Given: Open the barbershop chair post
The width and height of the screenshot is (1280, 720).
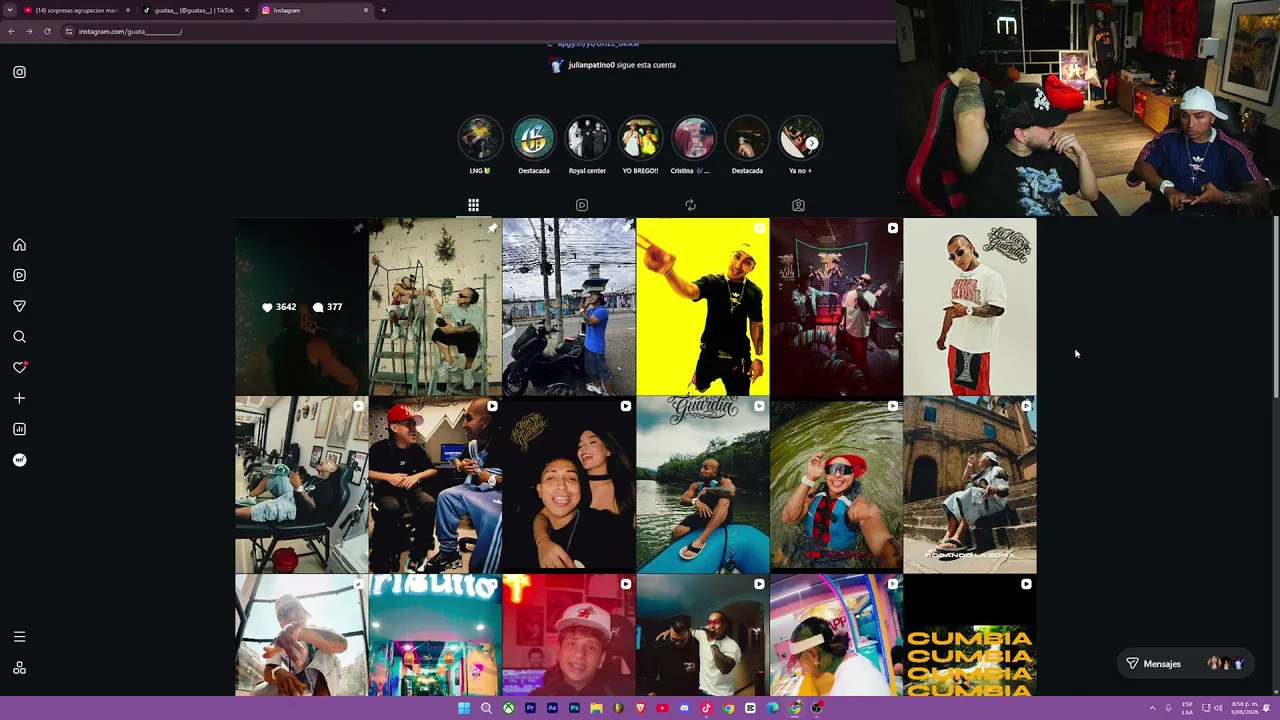Looking at the screenshot, I should (301, 485).
